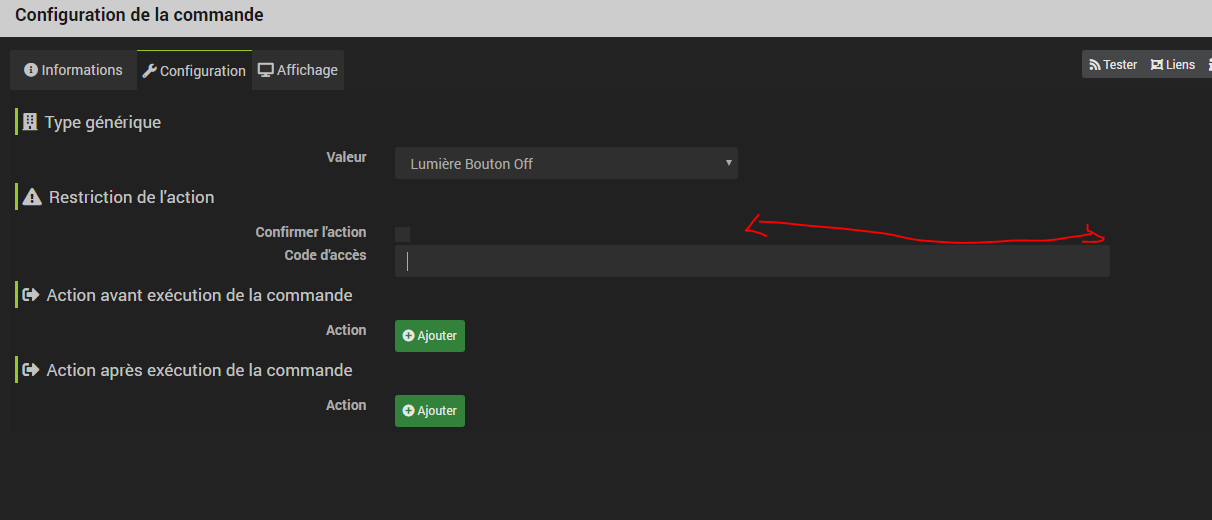Click Ajouter under Action après exécution
Image resolution: width=1212 pixels, height=520 pixels.
430,411
